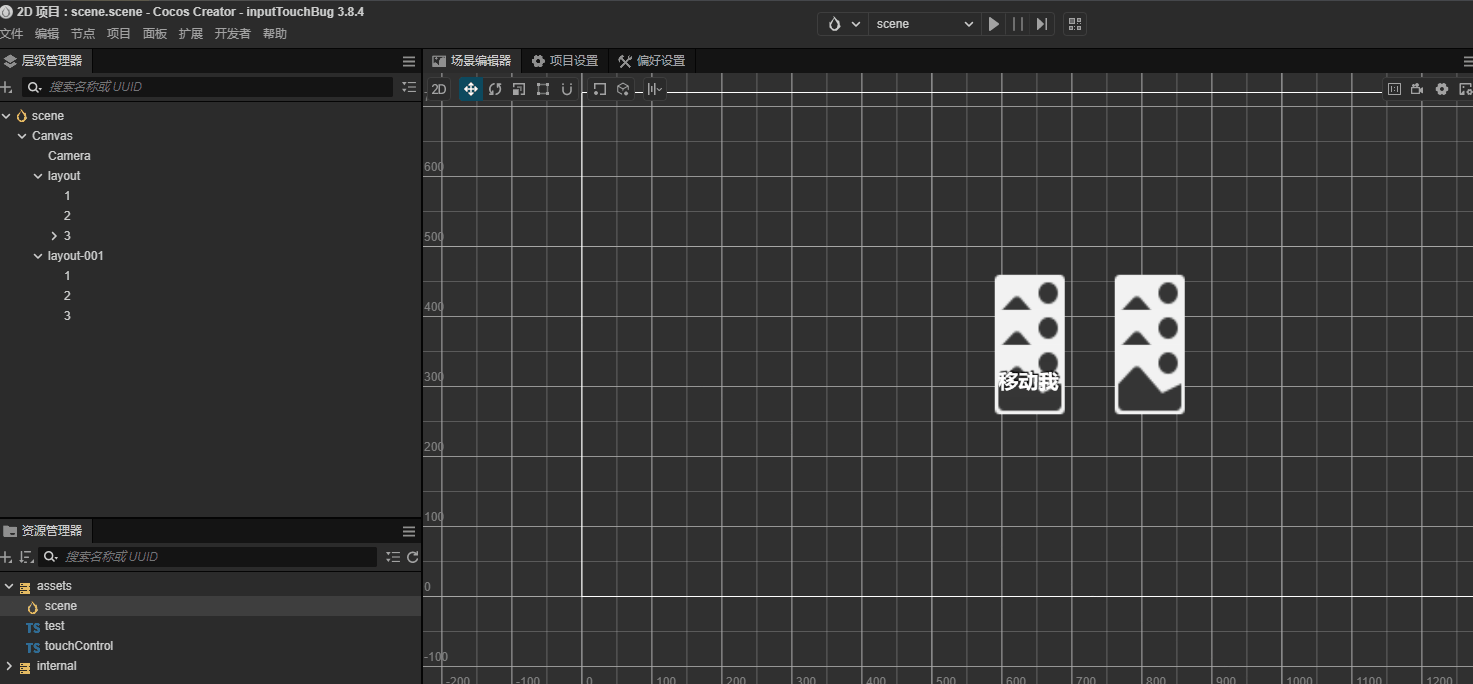Toggle the Hierarchy expand/collapse-all icon
This screenshot has width=1473, height=684.
click(409, 87)
